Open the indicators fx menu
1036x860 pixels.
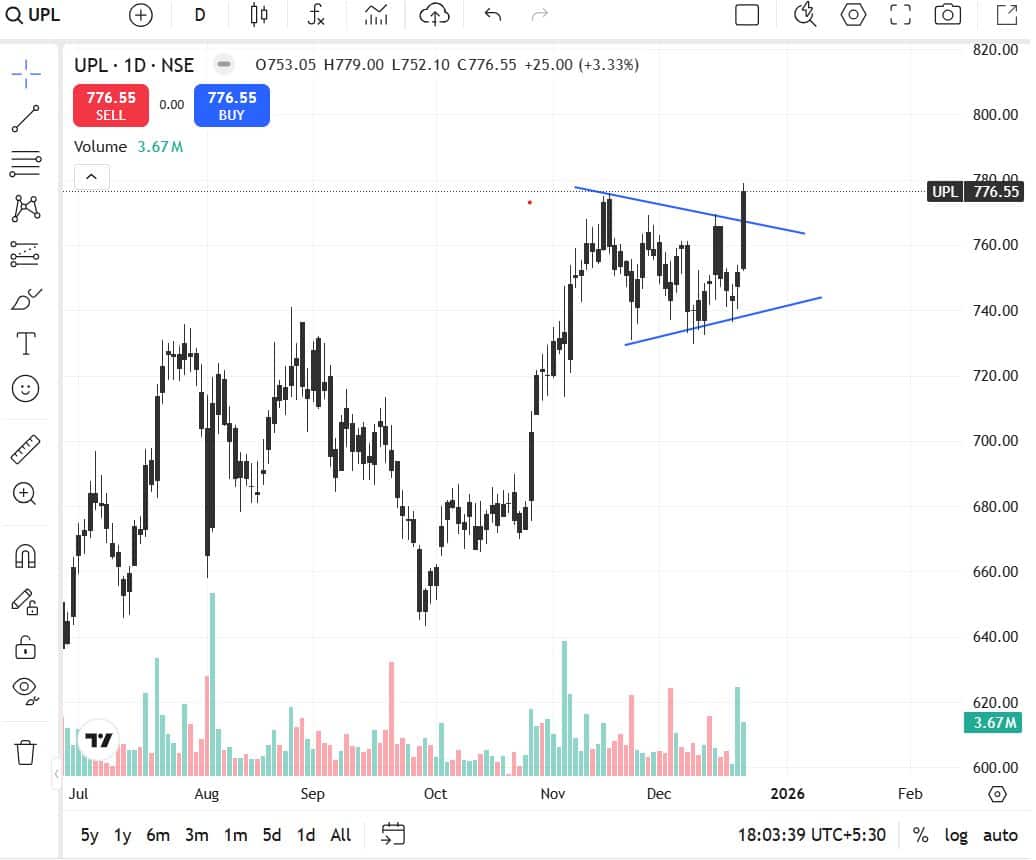[316, 15]
